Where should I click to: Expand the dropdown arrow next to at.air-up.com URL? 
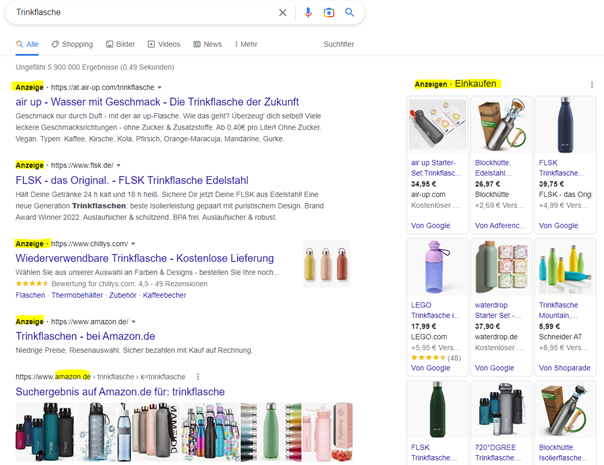coord(159,87)
